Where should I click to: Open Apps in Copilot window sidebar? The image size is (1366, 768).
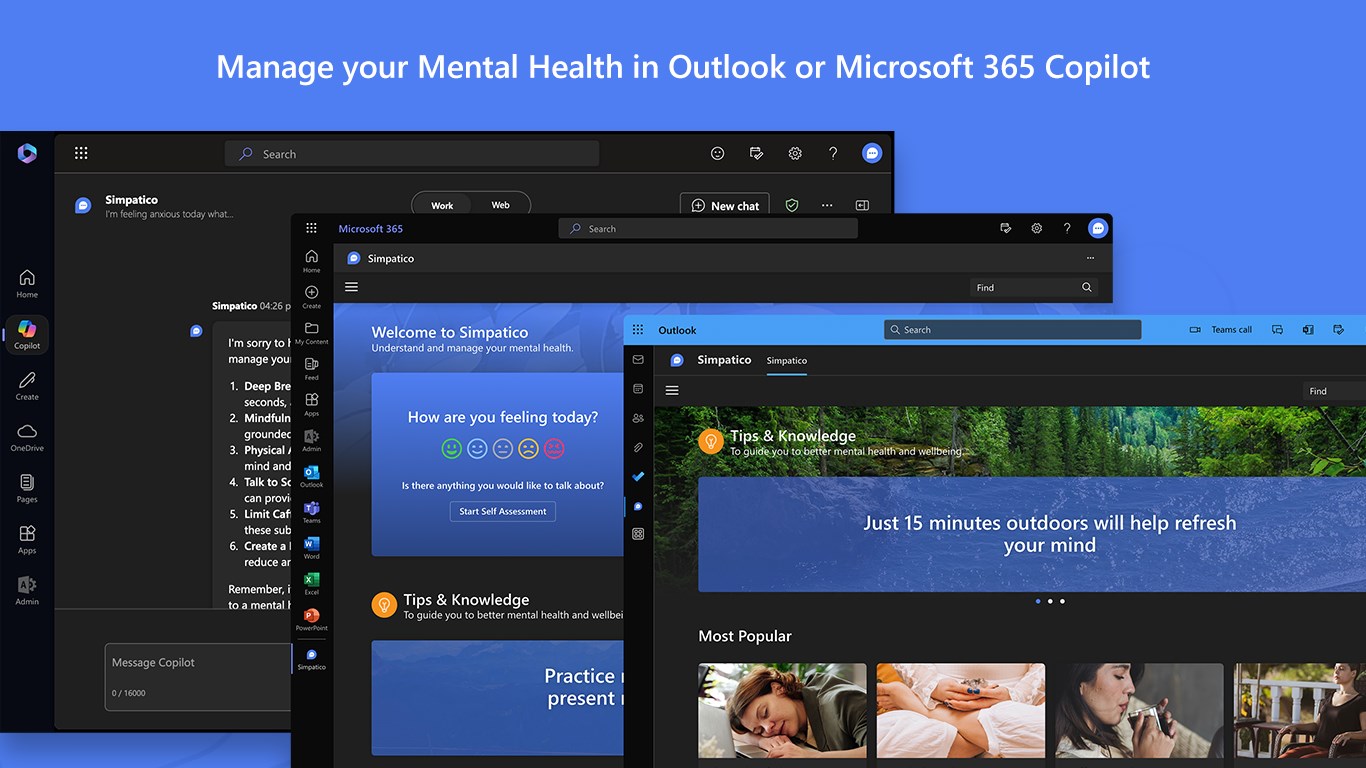click(x=27, y=539)
